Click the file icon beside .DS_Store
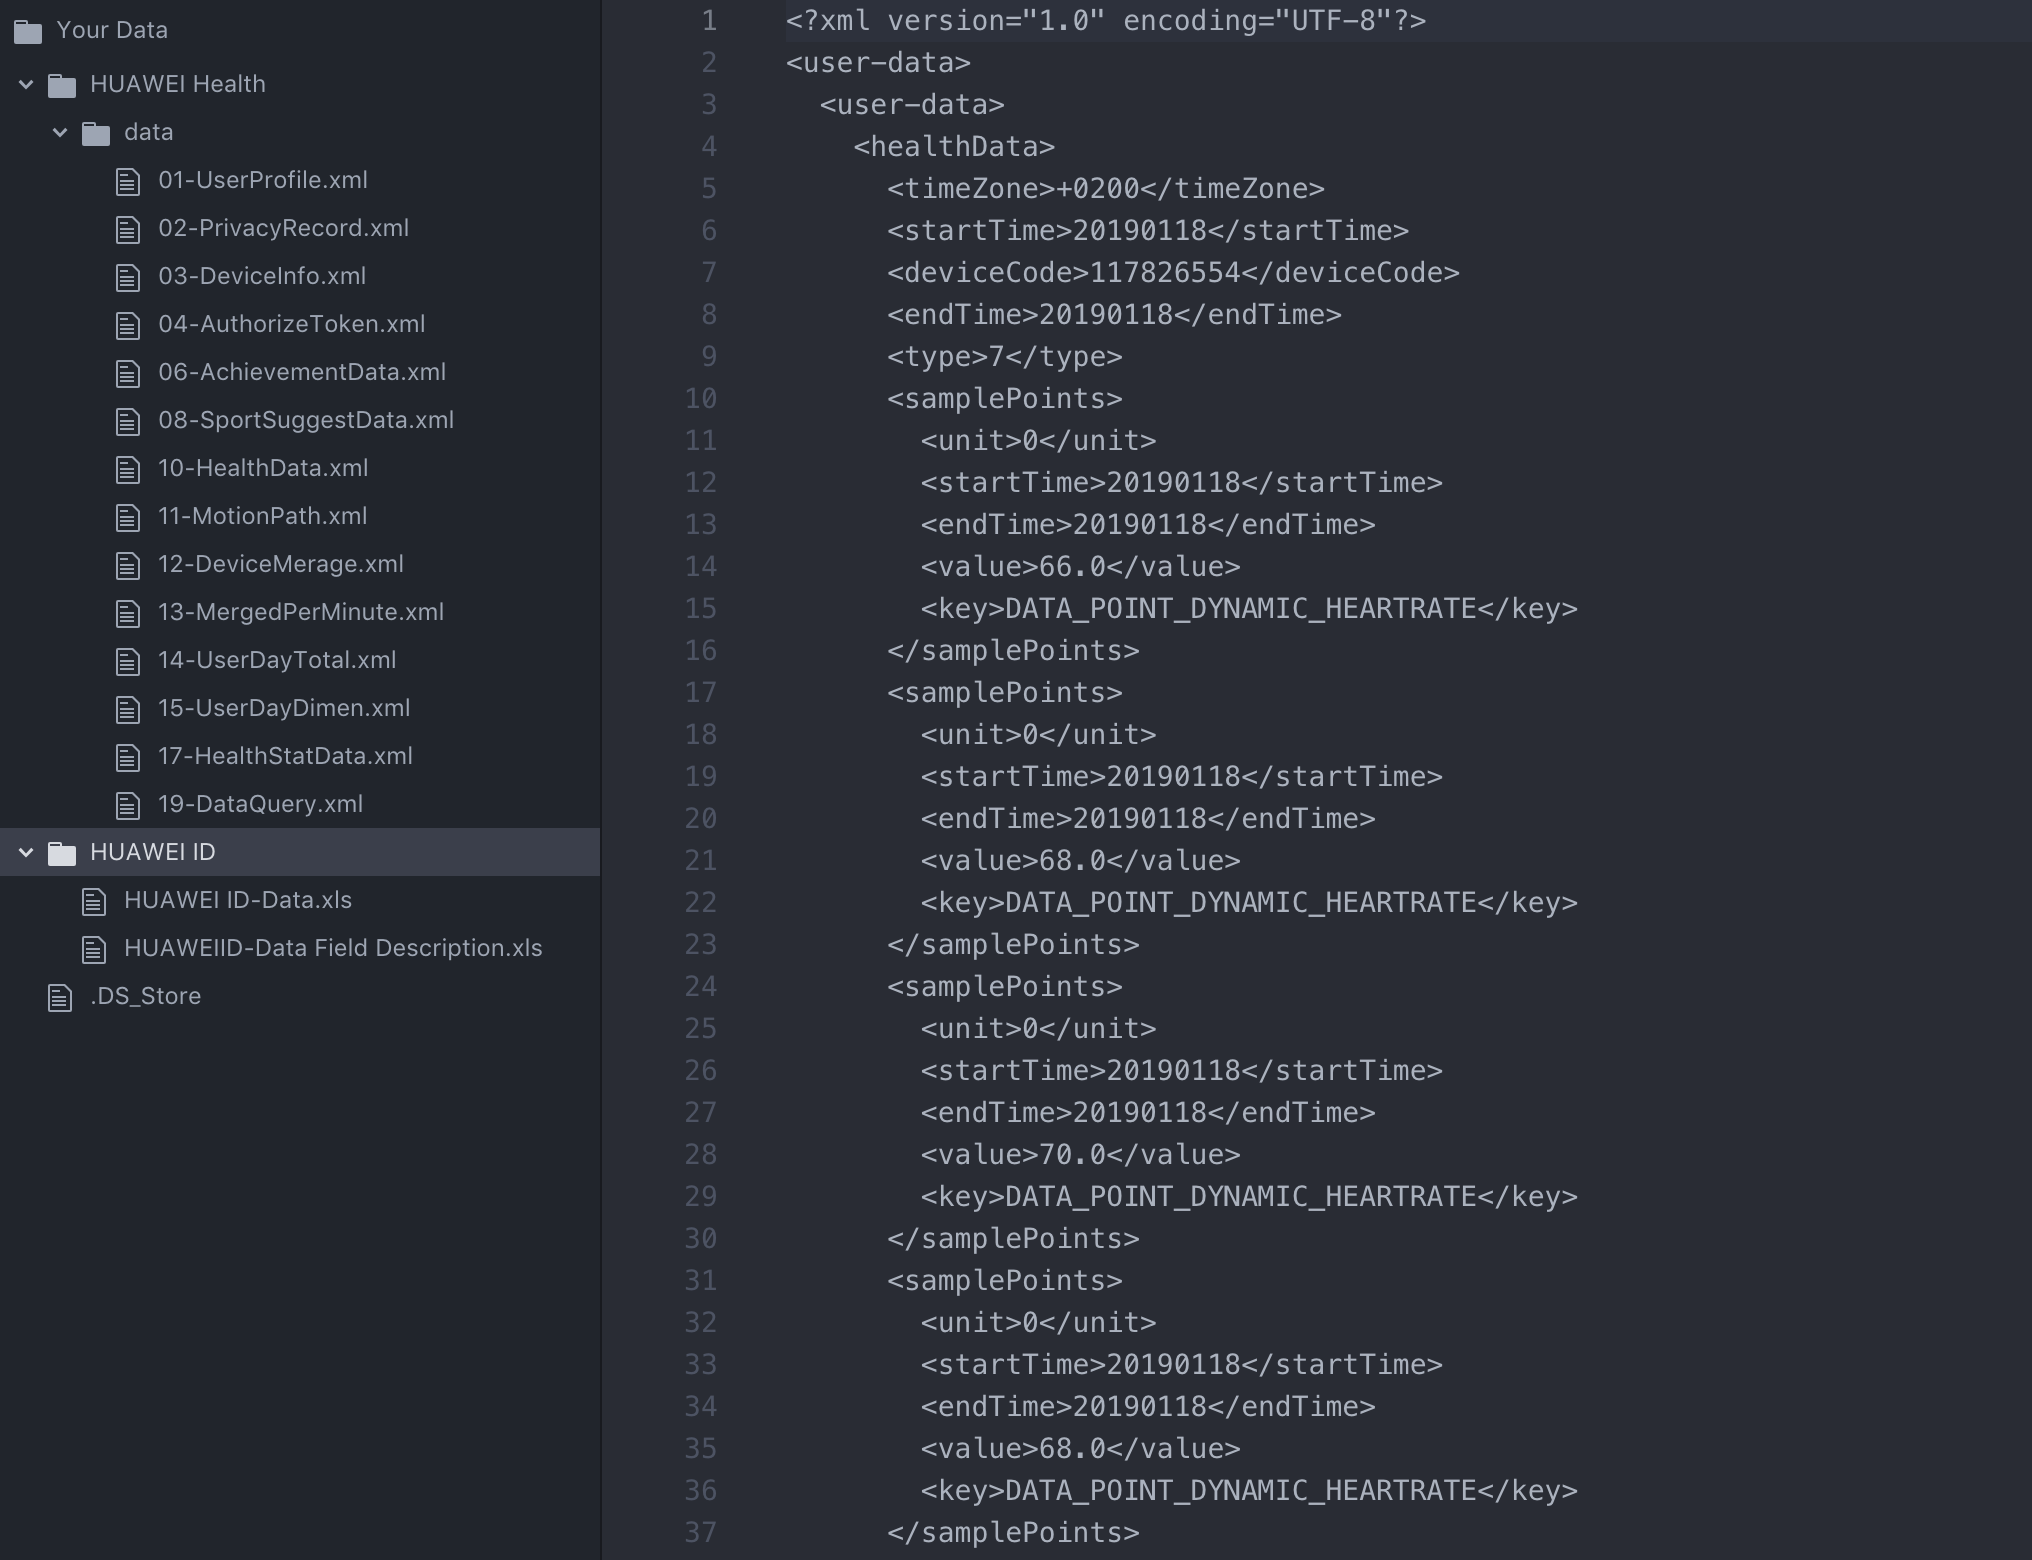Screen dimensions: 2032x1560 click(x=60, y=997)
